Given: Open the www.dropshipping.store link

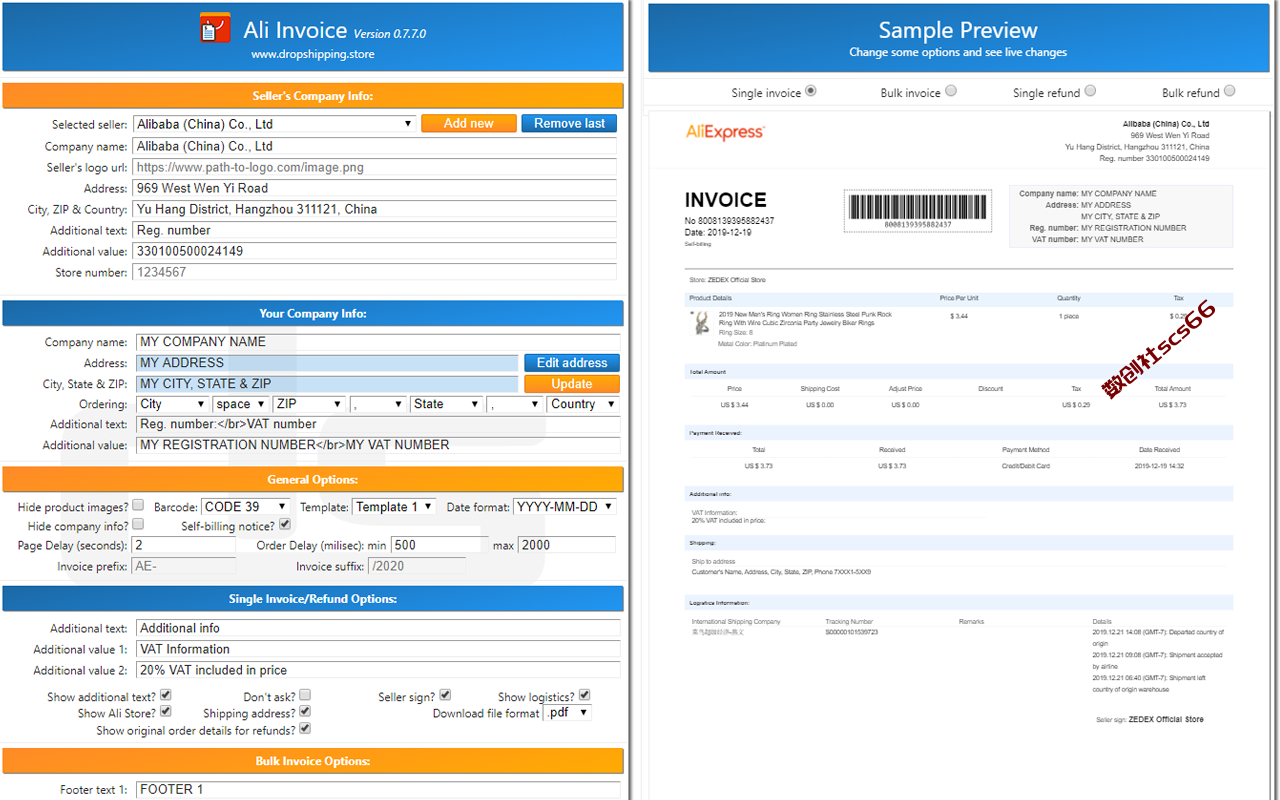Looking at the screenshot, I should (x=312, y=55).
